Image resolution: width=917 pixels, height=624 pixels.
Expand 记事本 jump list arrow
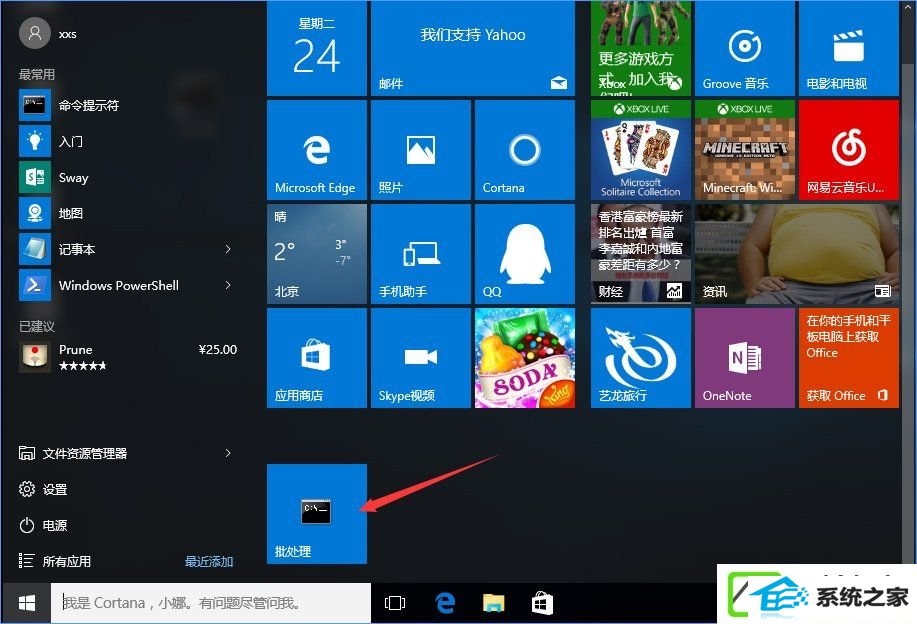(228, 249)
